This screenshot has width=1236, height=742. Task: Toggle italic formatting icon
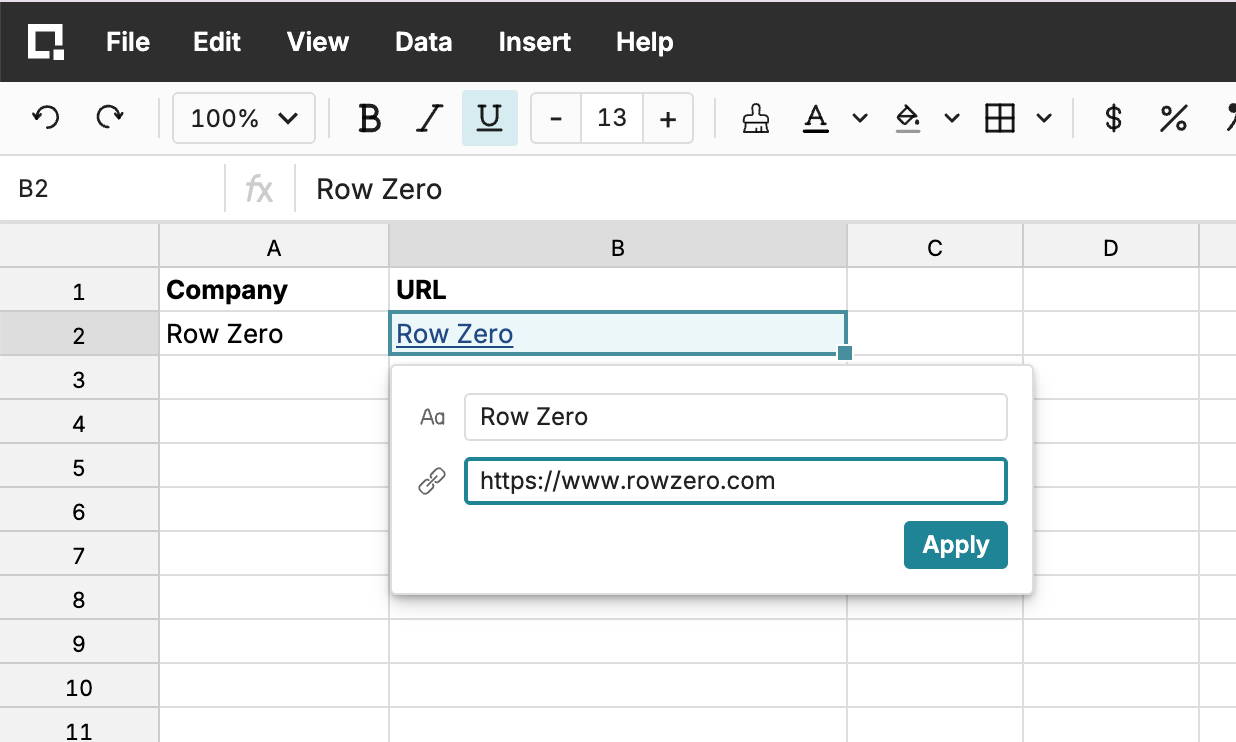point(429,119)
